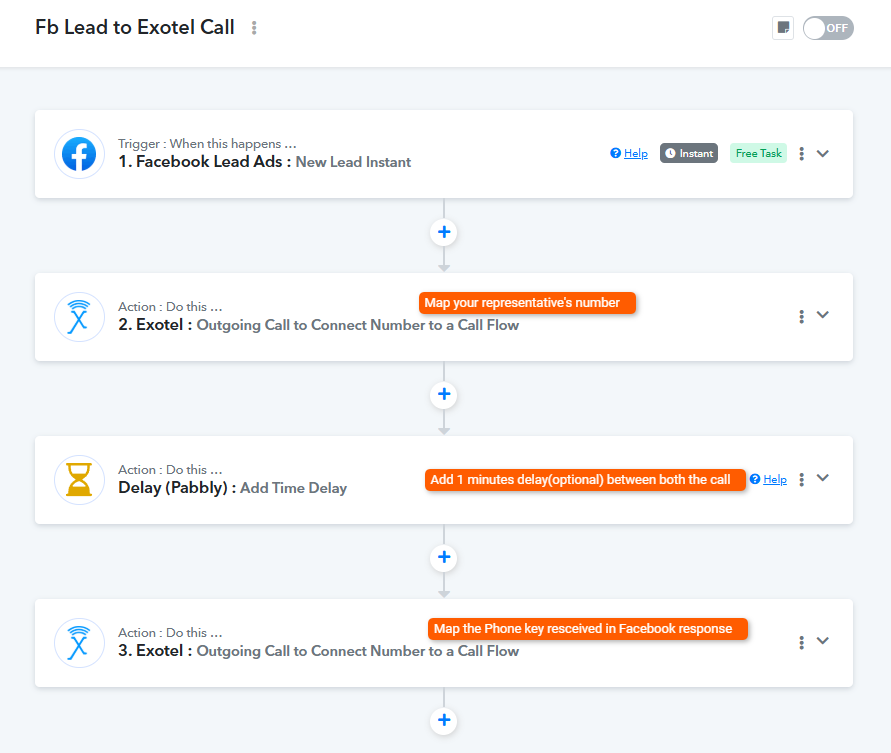Viewport: 891px width, 753px height.
Task: Add step at the end of workflow
Action: point(444,720)
